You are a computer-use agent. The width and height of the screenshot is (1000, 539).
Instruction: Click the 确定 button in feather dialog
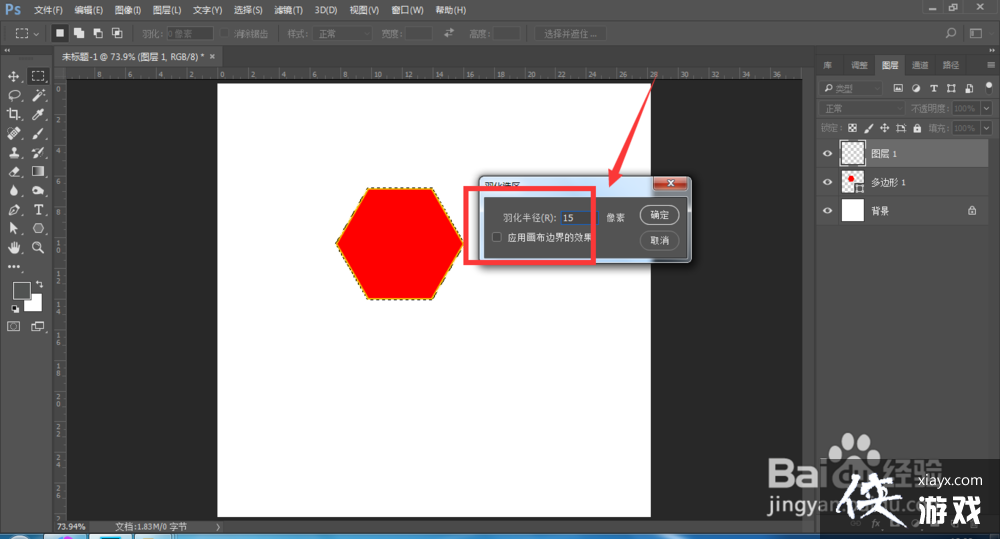660,215
